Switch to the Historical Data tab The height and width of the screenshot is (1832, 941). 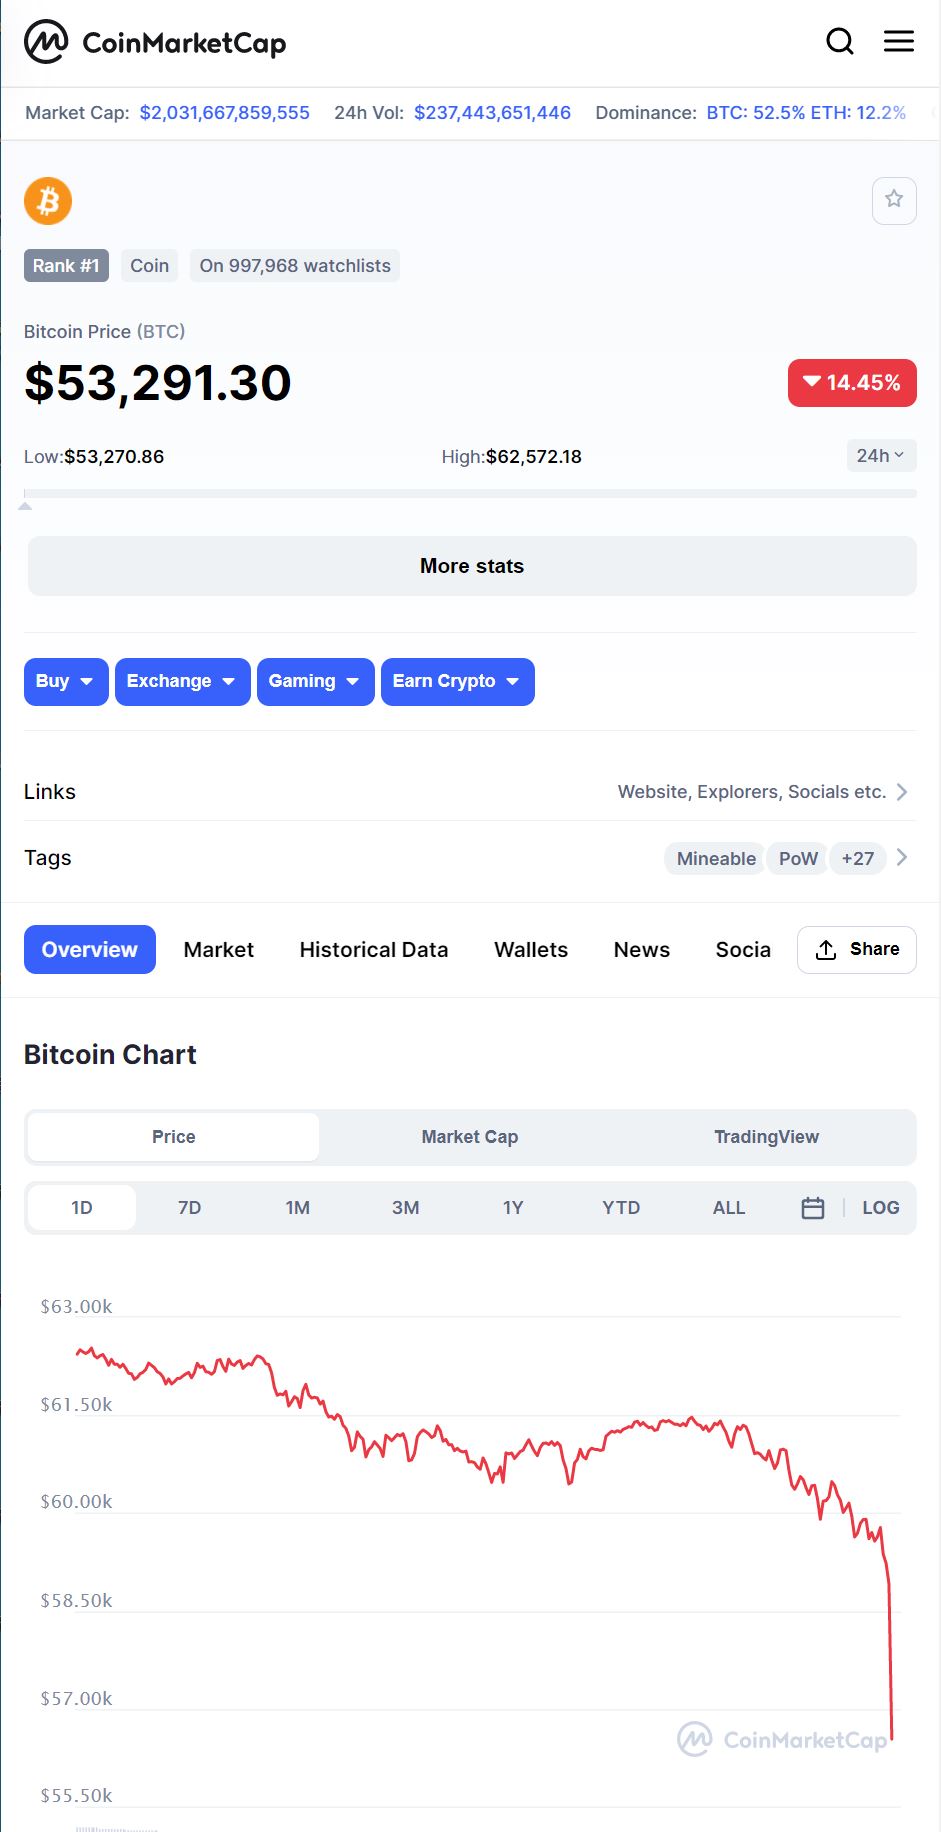(374, 950)
